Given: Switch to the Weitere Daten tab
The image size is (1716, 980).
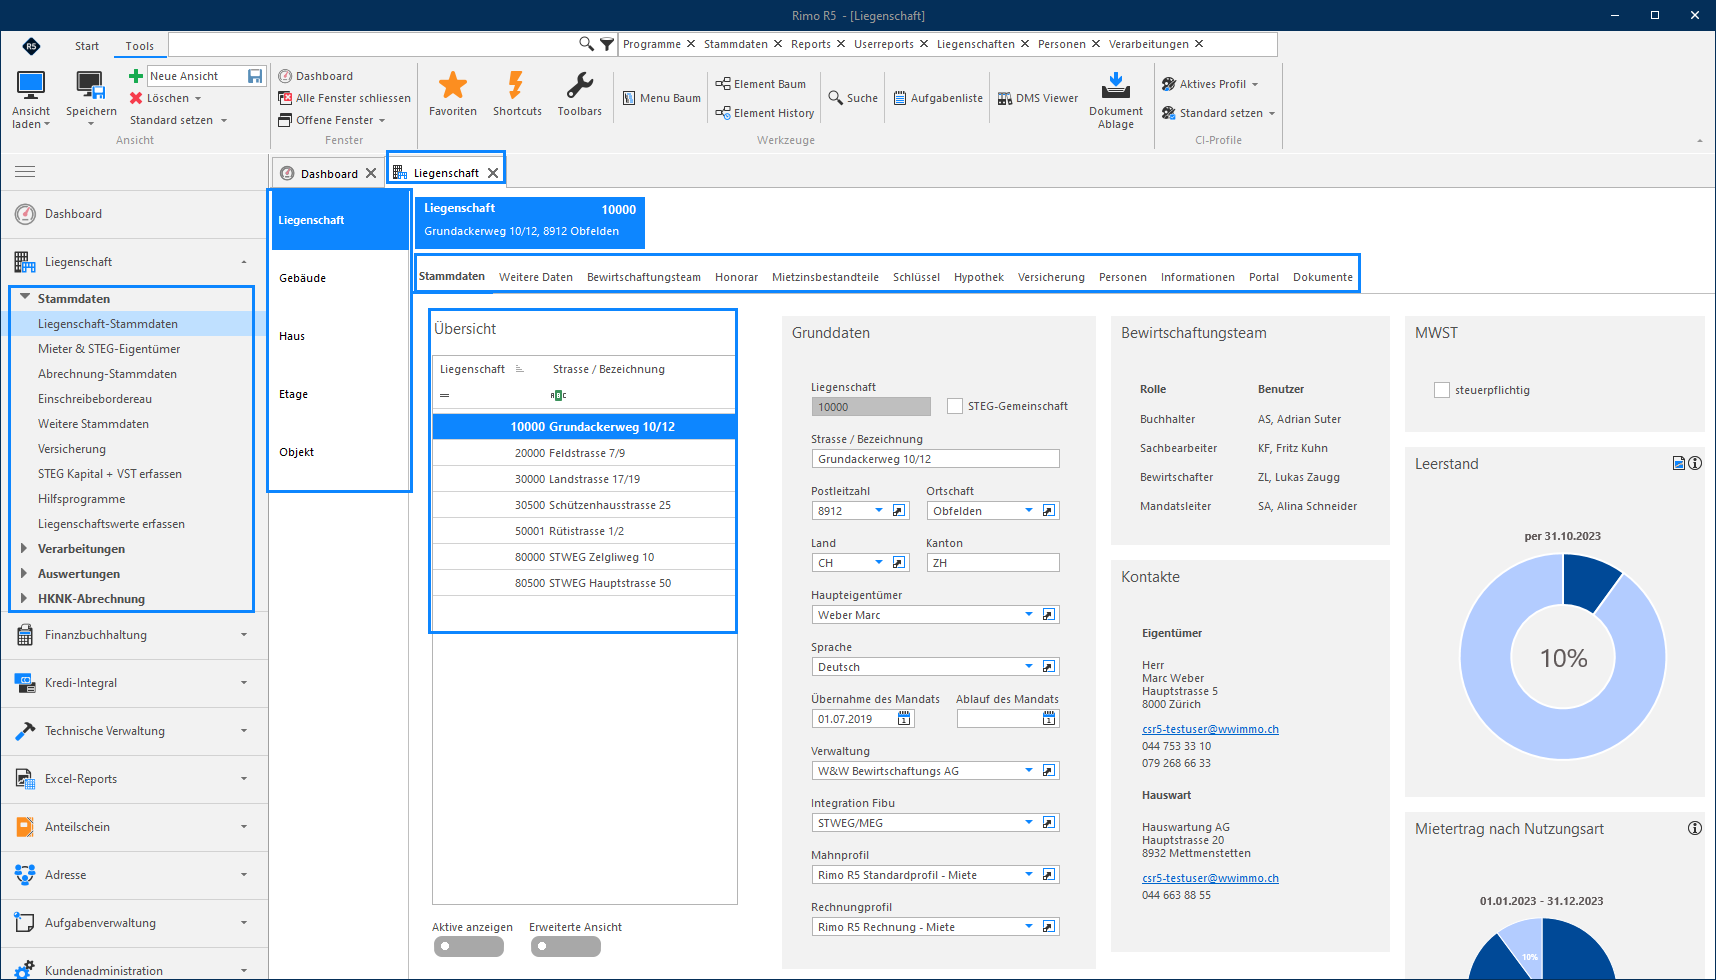Looking at the screenshot, I should [536, 277].
